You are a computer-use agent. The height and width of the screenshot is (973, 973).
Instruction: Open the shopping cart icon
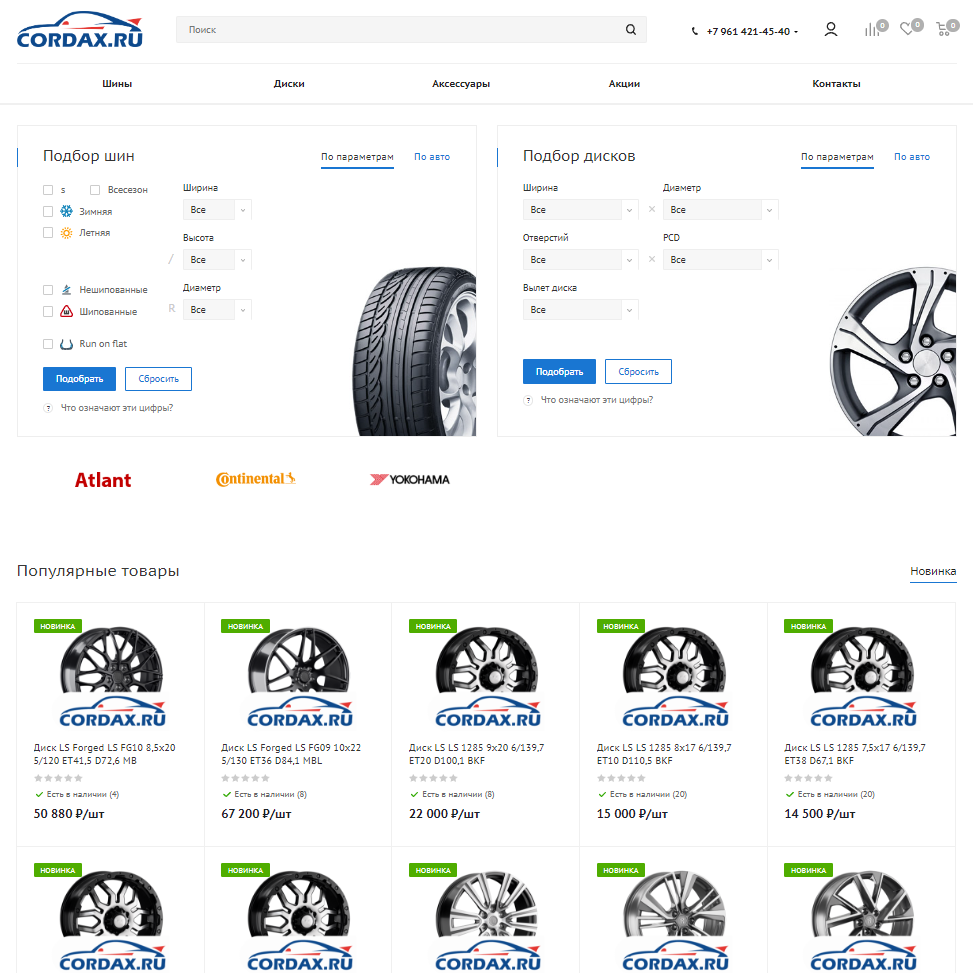click(x=942, y=30)
